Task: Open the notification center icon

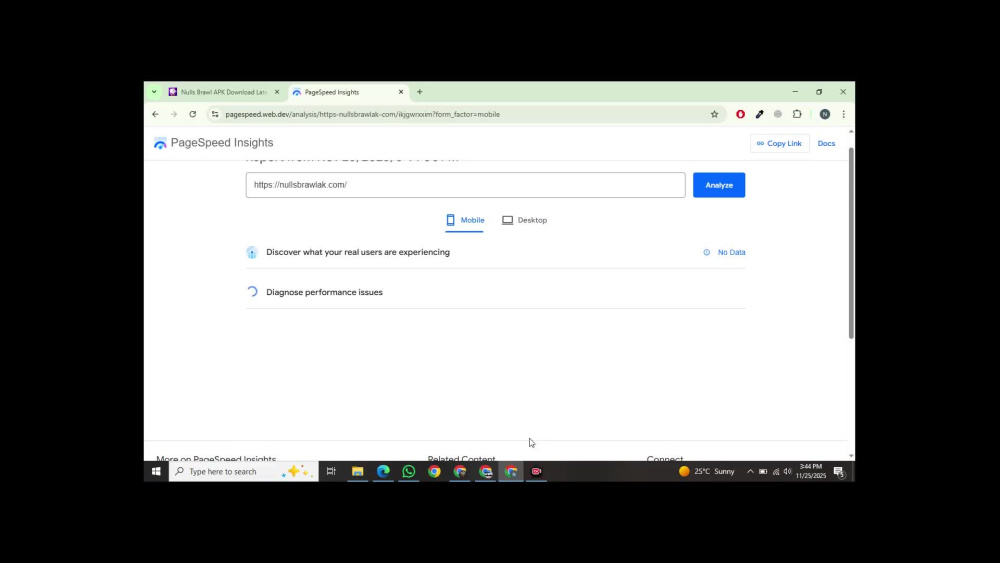Action: click(x=839, y=472)
